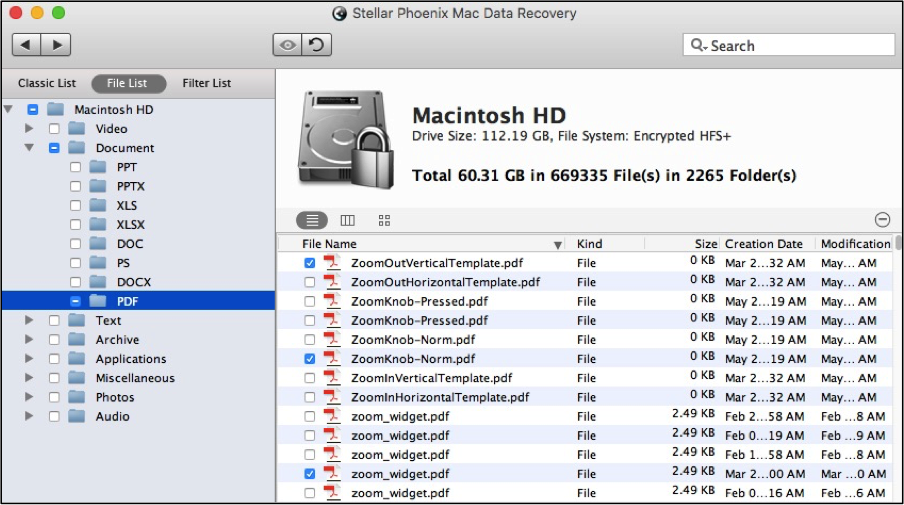Click the circled minus icon above file list

[x=882, y=220]
